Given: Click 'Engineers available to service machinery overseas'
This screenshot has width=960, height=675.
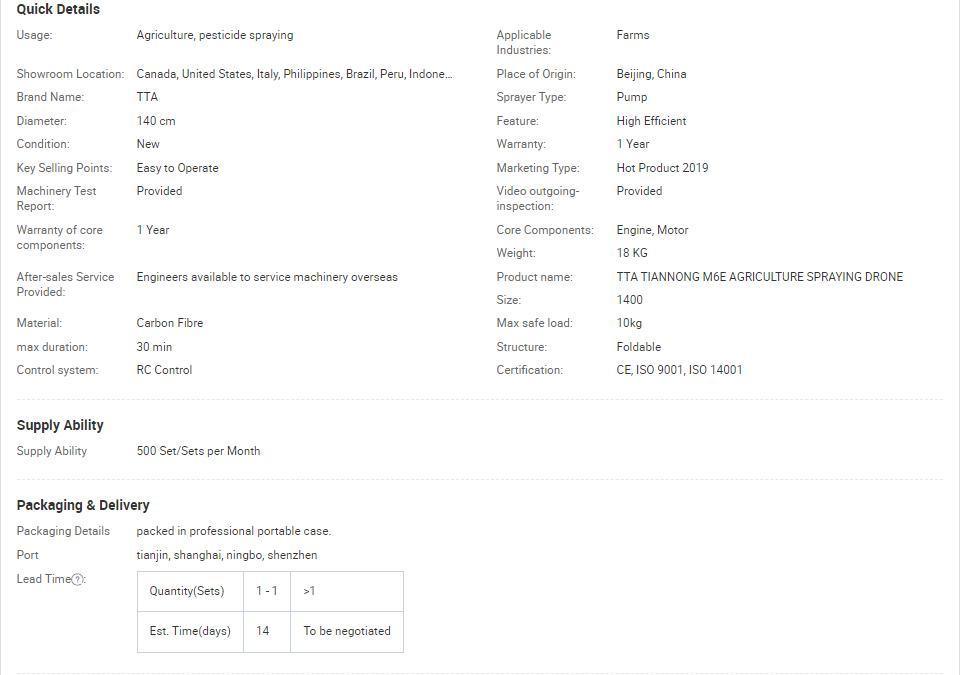Looking at the screenshot, I should click(x=267, y=277).
